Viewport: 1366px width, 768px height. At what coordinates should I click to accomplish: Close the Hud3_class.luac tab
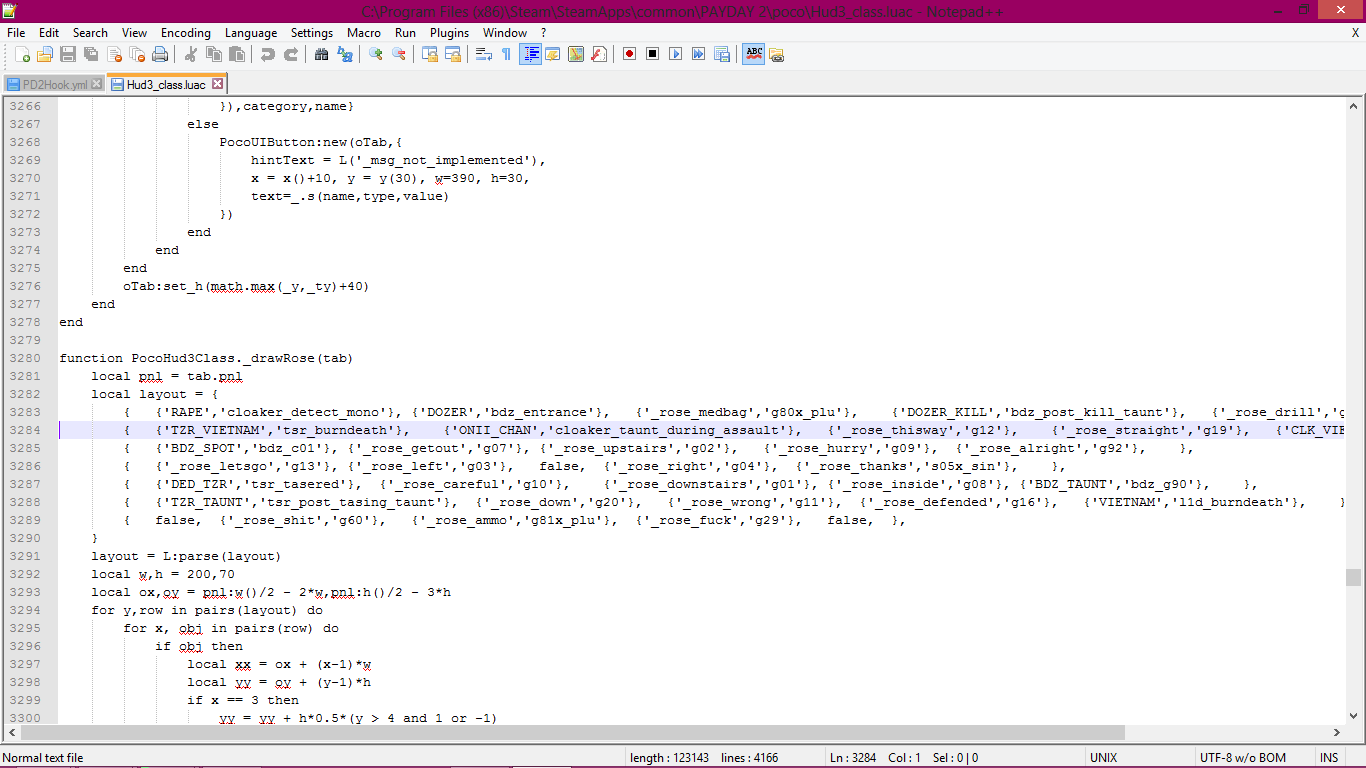(x=217, y=85)
